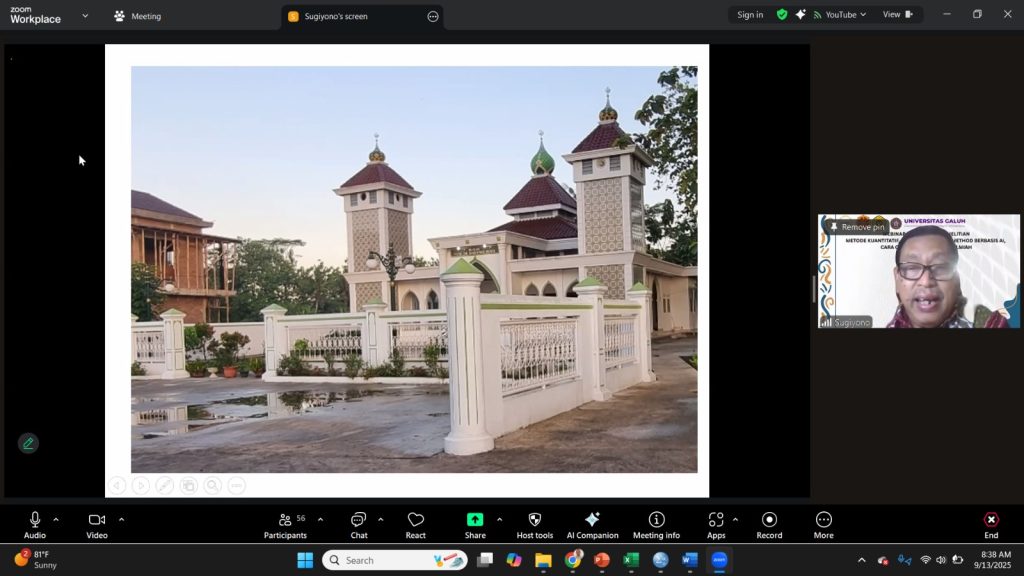Open the Participants panel
The image size is (1024, 576).
(x=285, y=524)
